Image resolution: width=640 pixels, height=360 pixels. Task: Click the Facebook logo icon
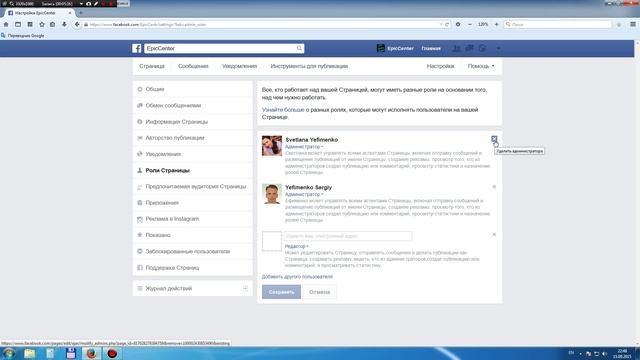[137, 49]
